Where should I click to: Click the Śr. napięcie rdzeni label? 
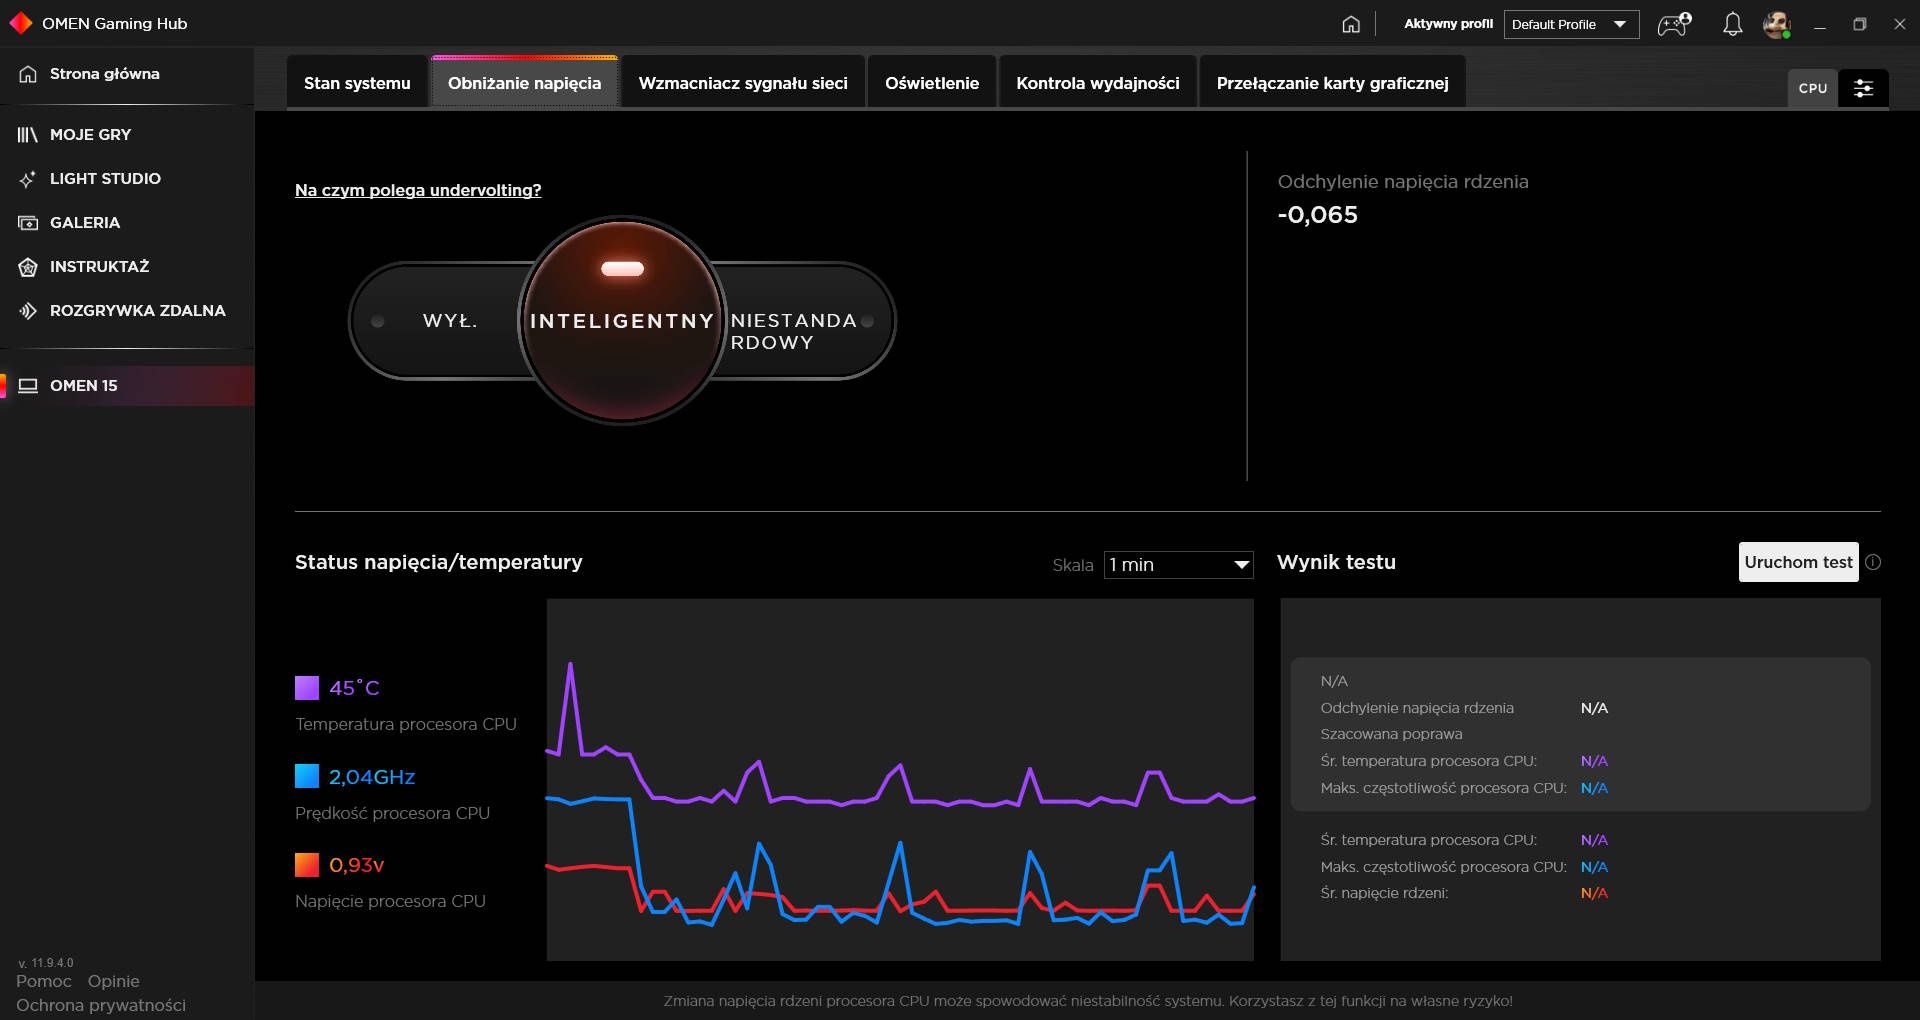[x=1384, y=893]
